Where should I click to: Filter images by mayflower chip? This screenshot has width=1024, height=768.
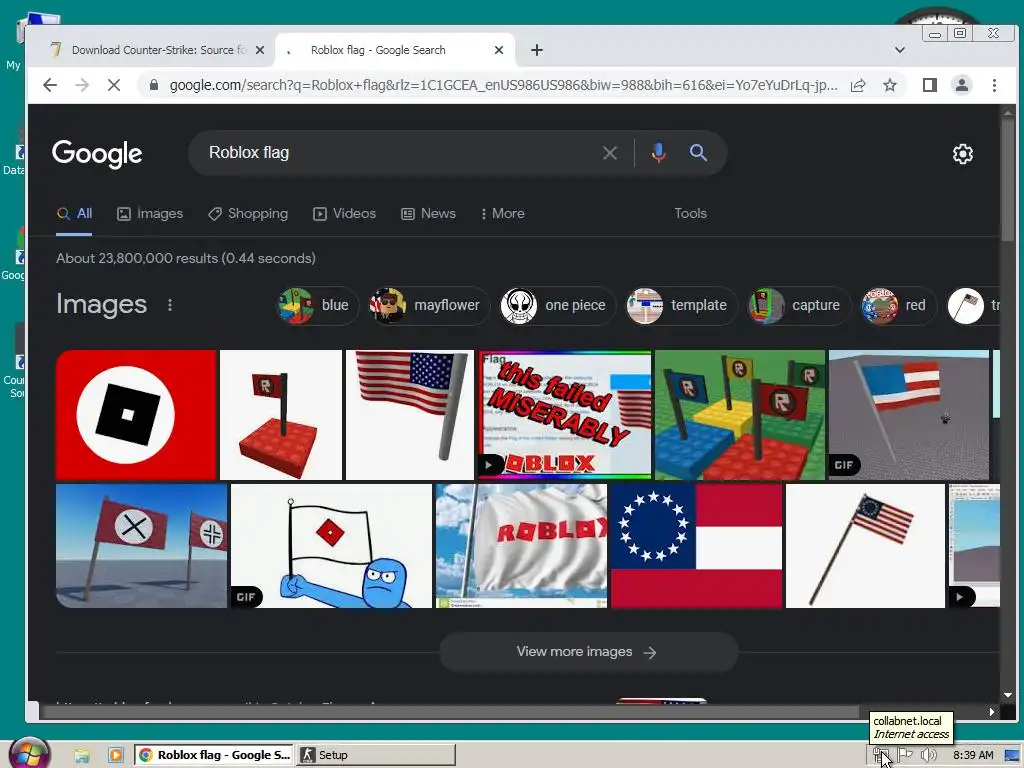(428, 305)
